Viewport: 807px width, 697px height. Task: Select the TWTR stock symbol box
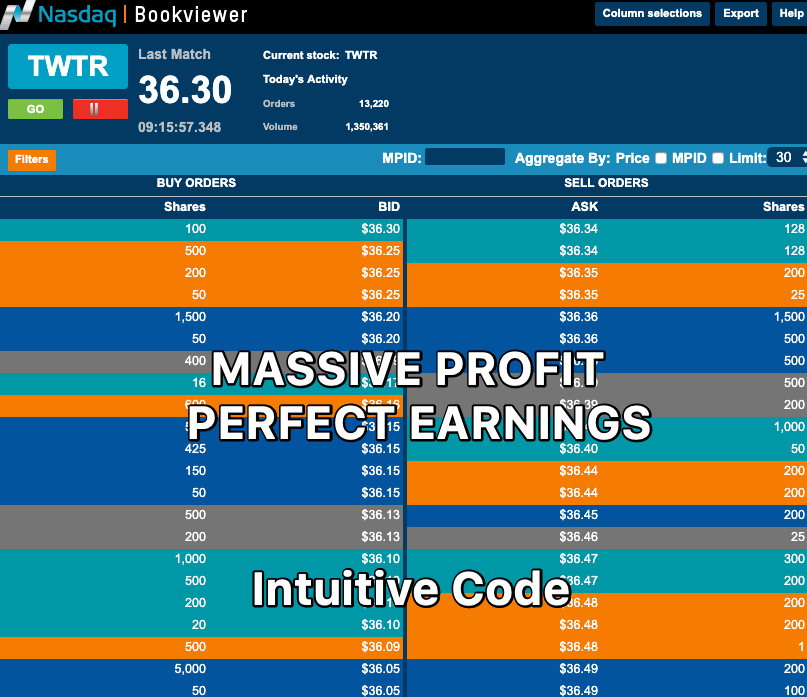point(68,66)
